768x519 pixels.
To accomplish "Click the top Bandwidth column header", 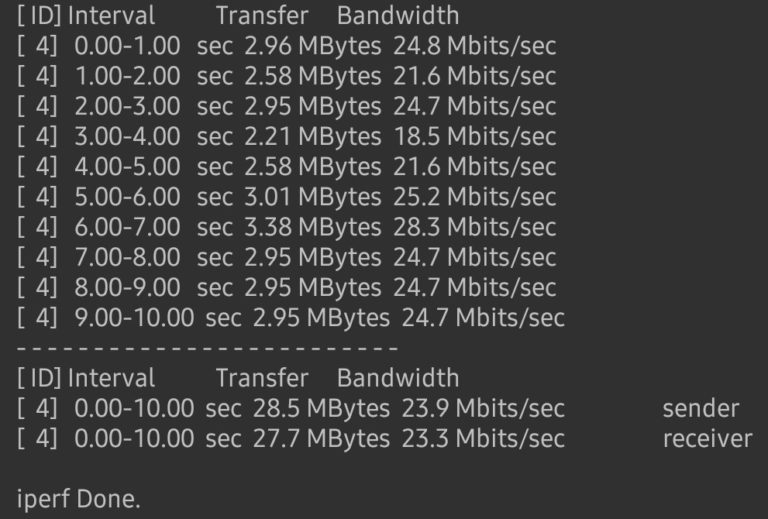I will [x=398, y=15].
